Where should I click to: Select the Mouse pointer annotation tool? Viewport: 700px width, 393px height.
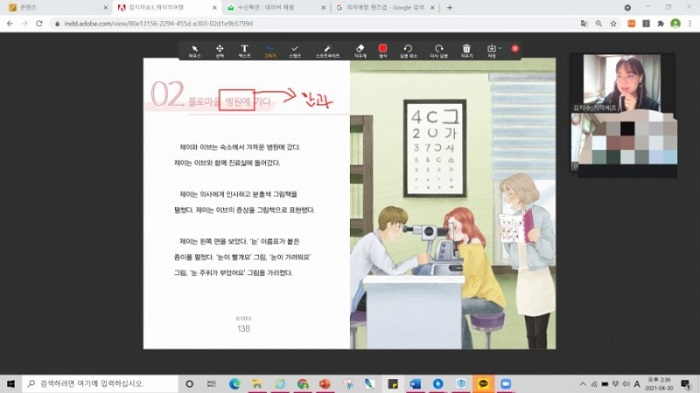195,51
